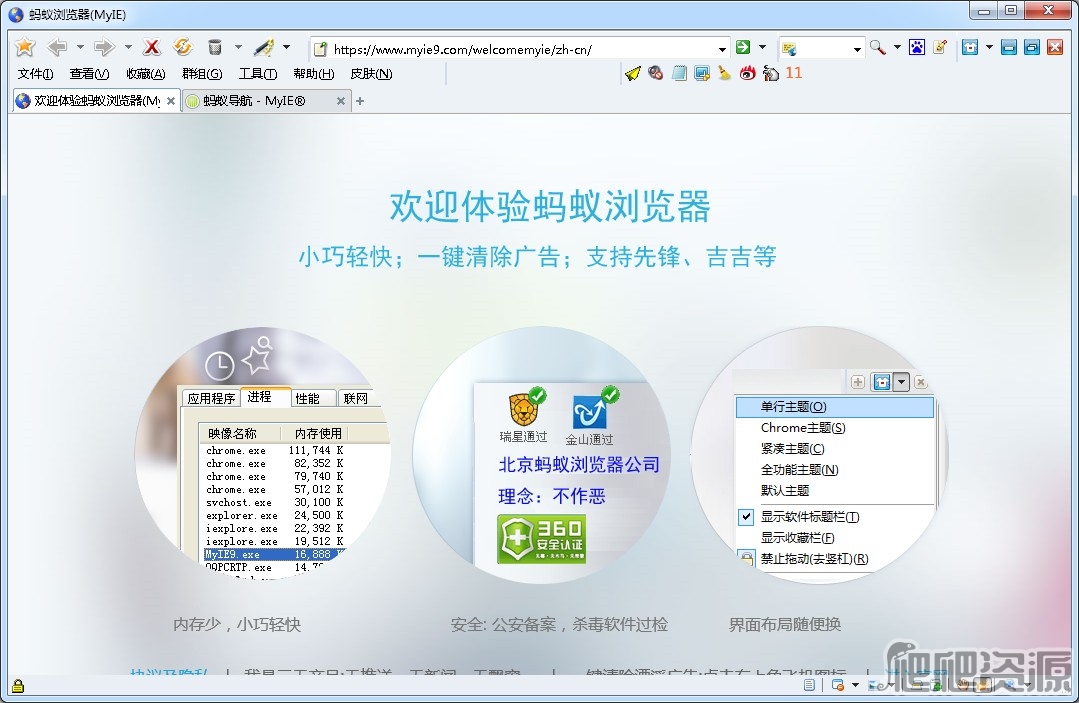Click the blue layout theme icon

pyautogui.click(x=970, y=47)
